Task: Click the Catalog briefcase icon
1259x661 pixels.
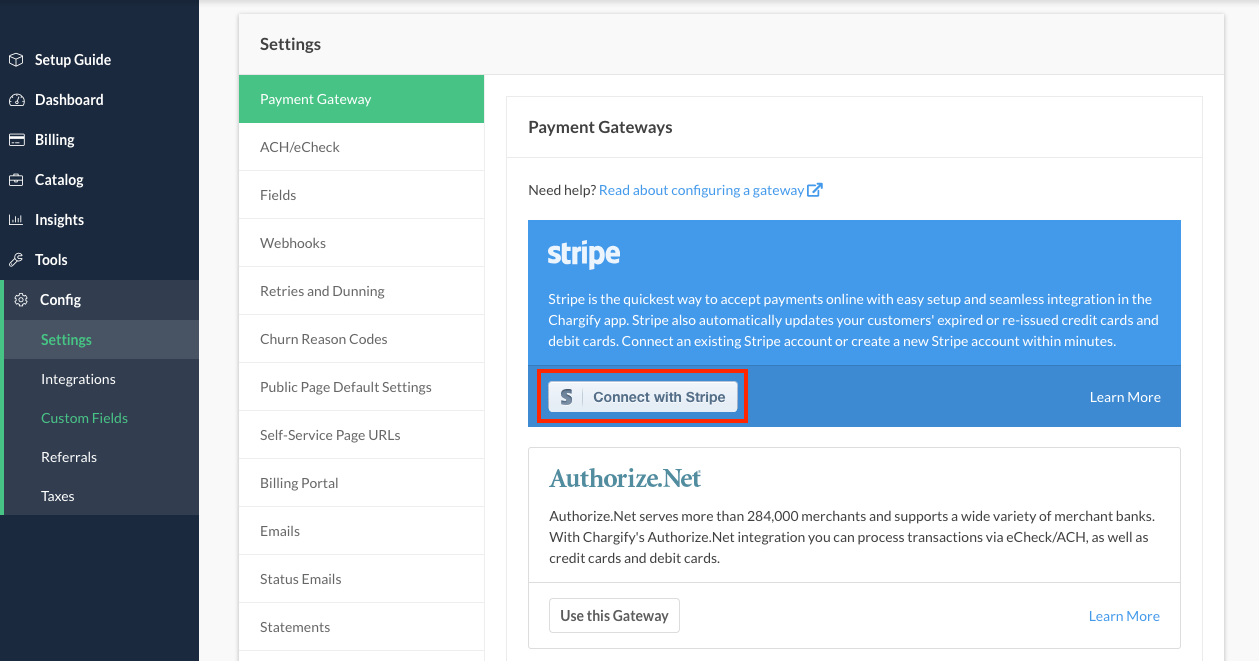Action: (16, 180)
